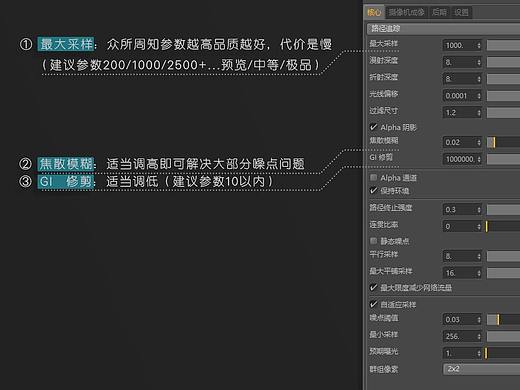
Task: Toggle the 最大限度减少网络流量 checkbox
Action: click(x=373, y=287)
